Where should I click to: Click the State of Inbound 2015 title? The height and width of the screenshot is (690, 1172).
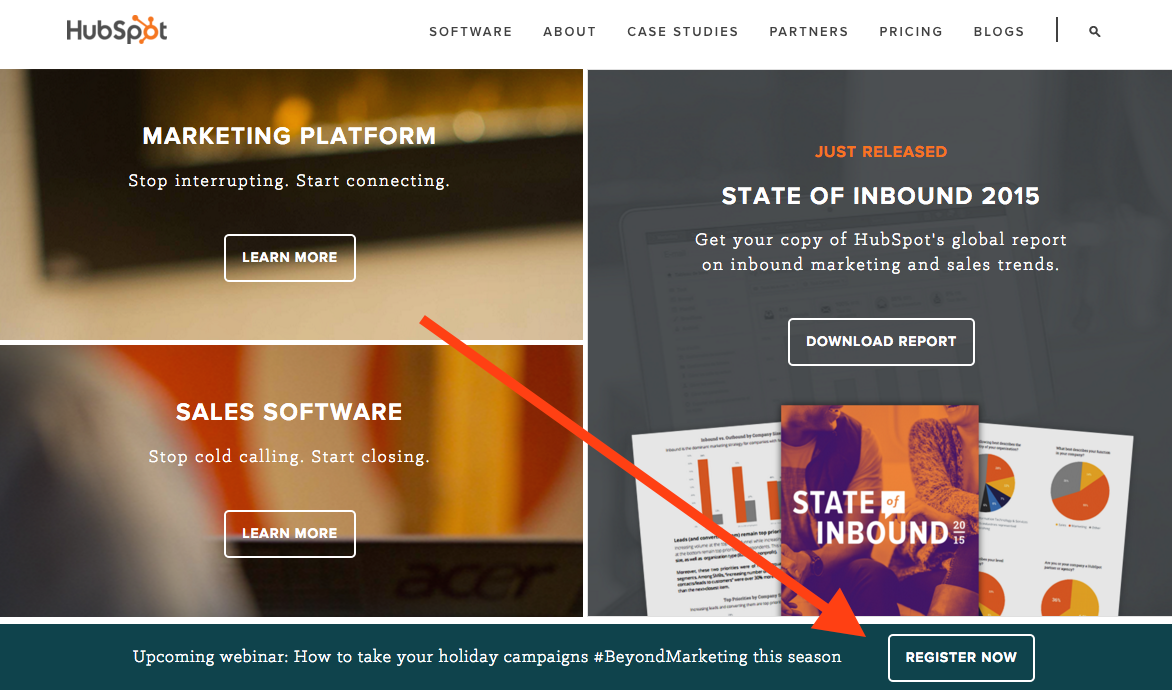(880, 196)
